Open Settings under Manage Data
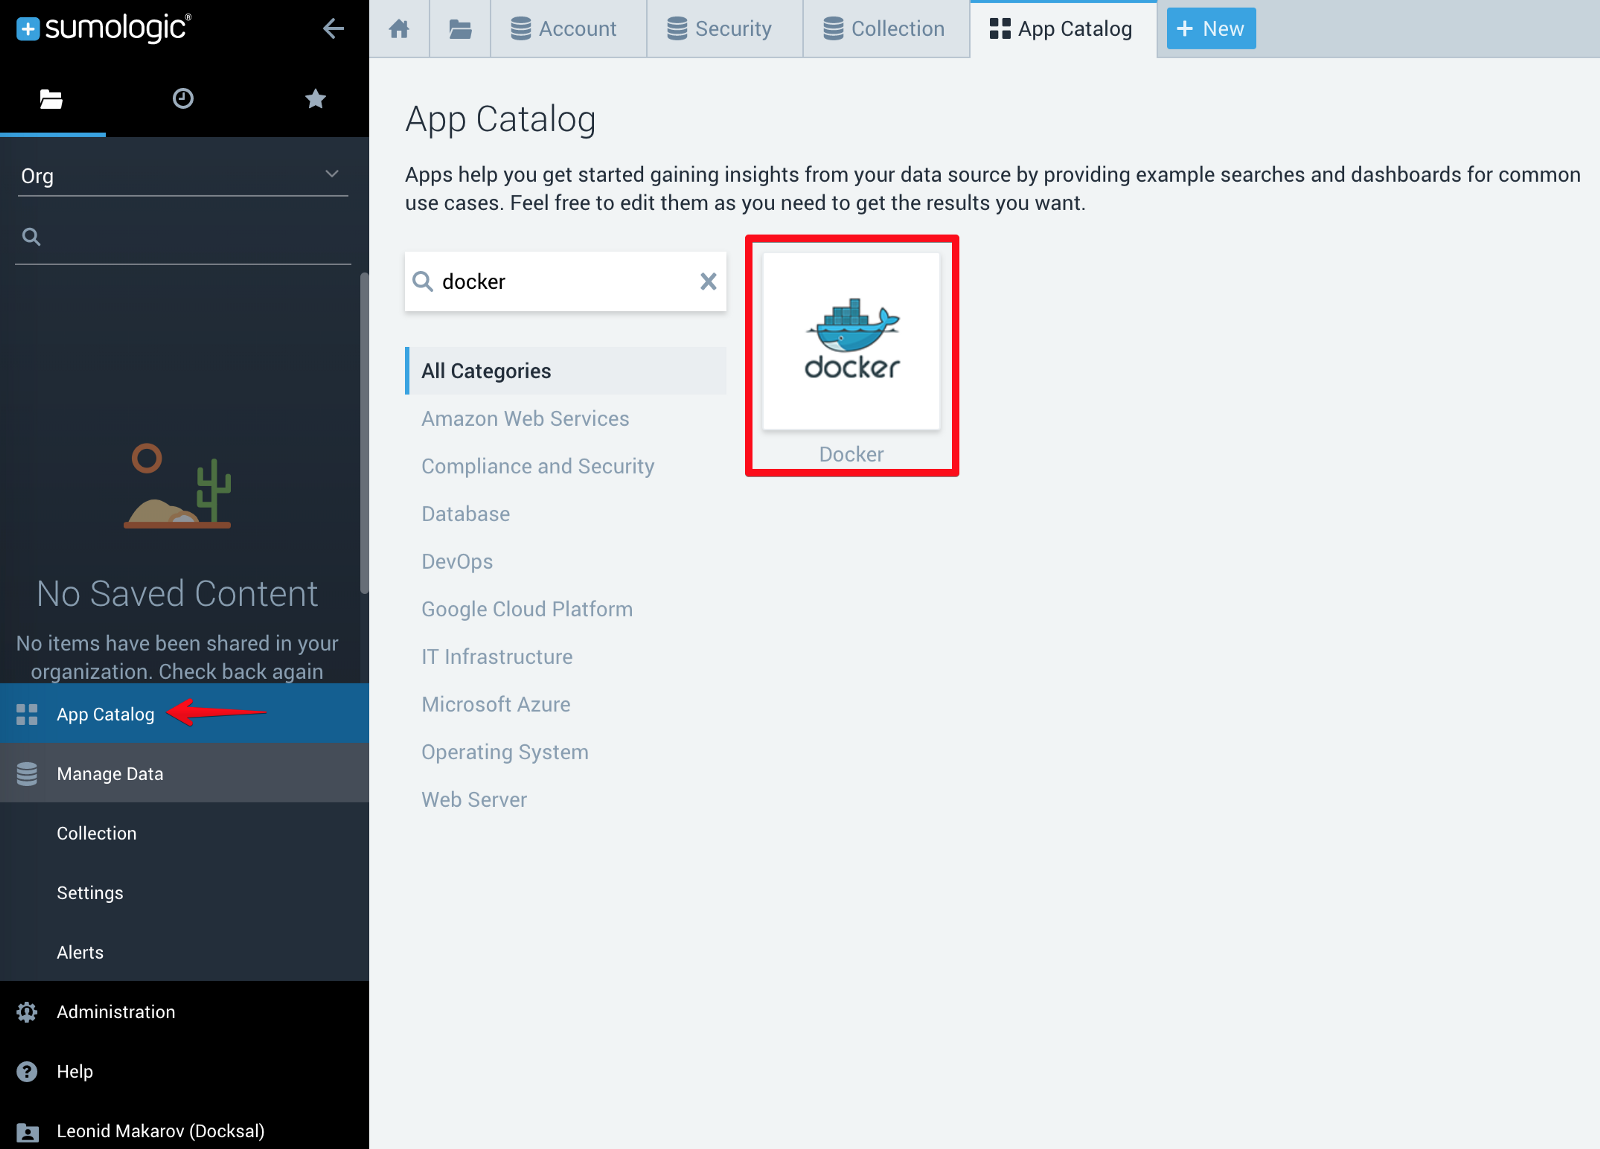 pyautogui.click(x=184, y=893)
